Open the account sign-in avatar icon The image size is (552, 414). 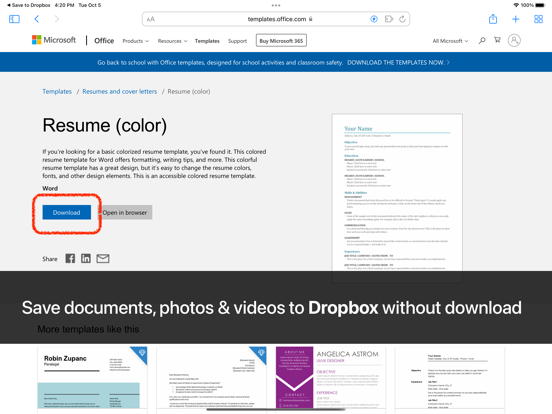[x=514, y=40]
